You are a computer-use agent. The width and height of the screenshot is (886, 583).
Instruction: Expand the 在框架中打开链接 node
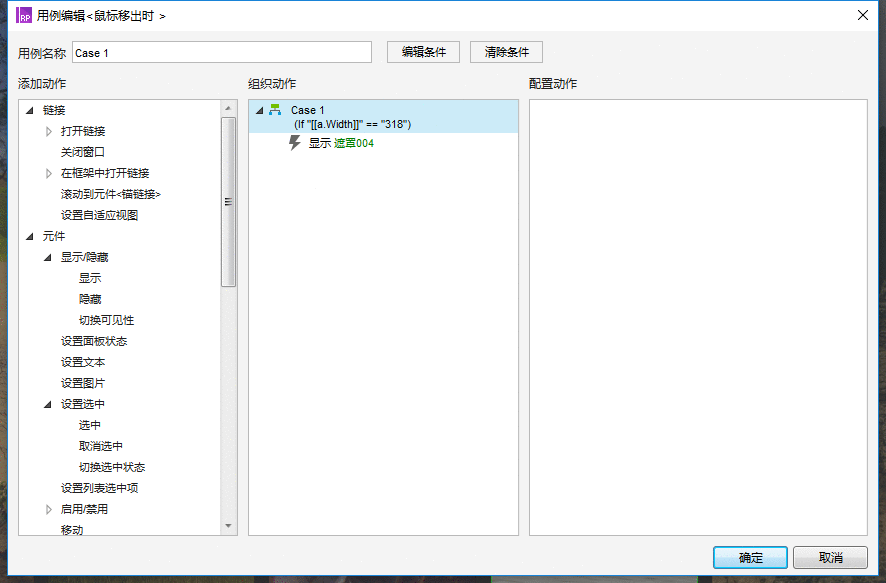49,173
